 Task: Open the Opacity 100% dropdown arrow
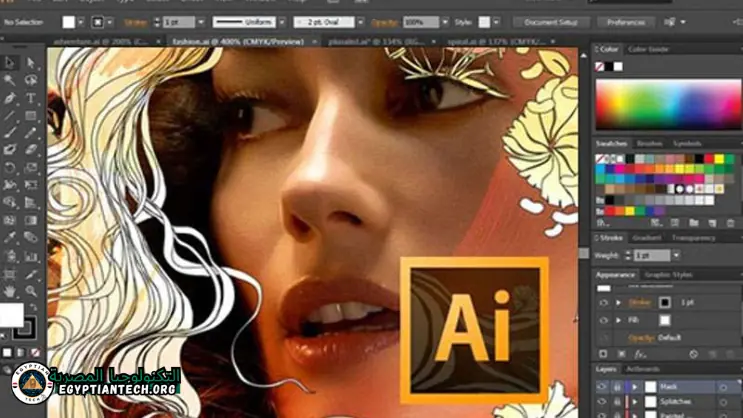tap(445, 22)
